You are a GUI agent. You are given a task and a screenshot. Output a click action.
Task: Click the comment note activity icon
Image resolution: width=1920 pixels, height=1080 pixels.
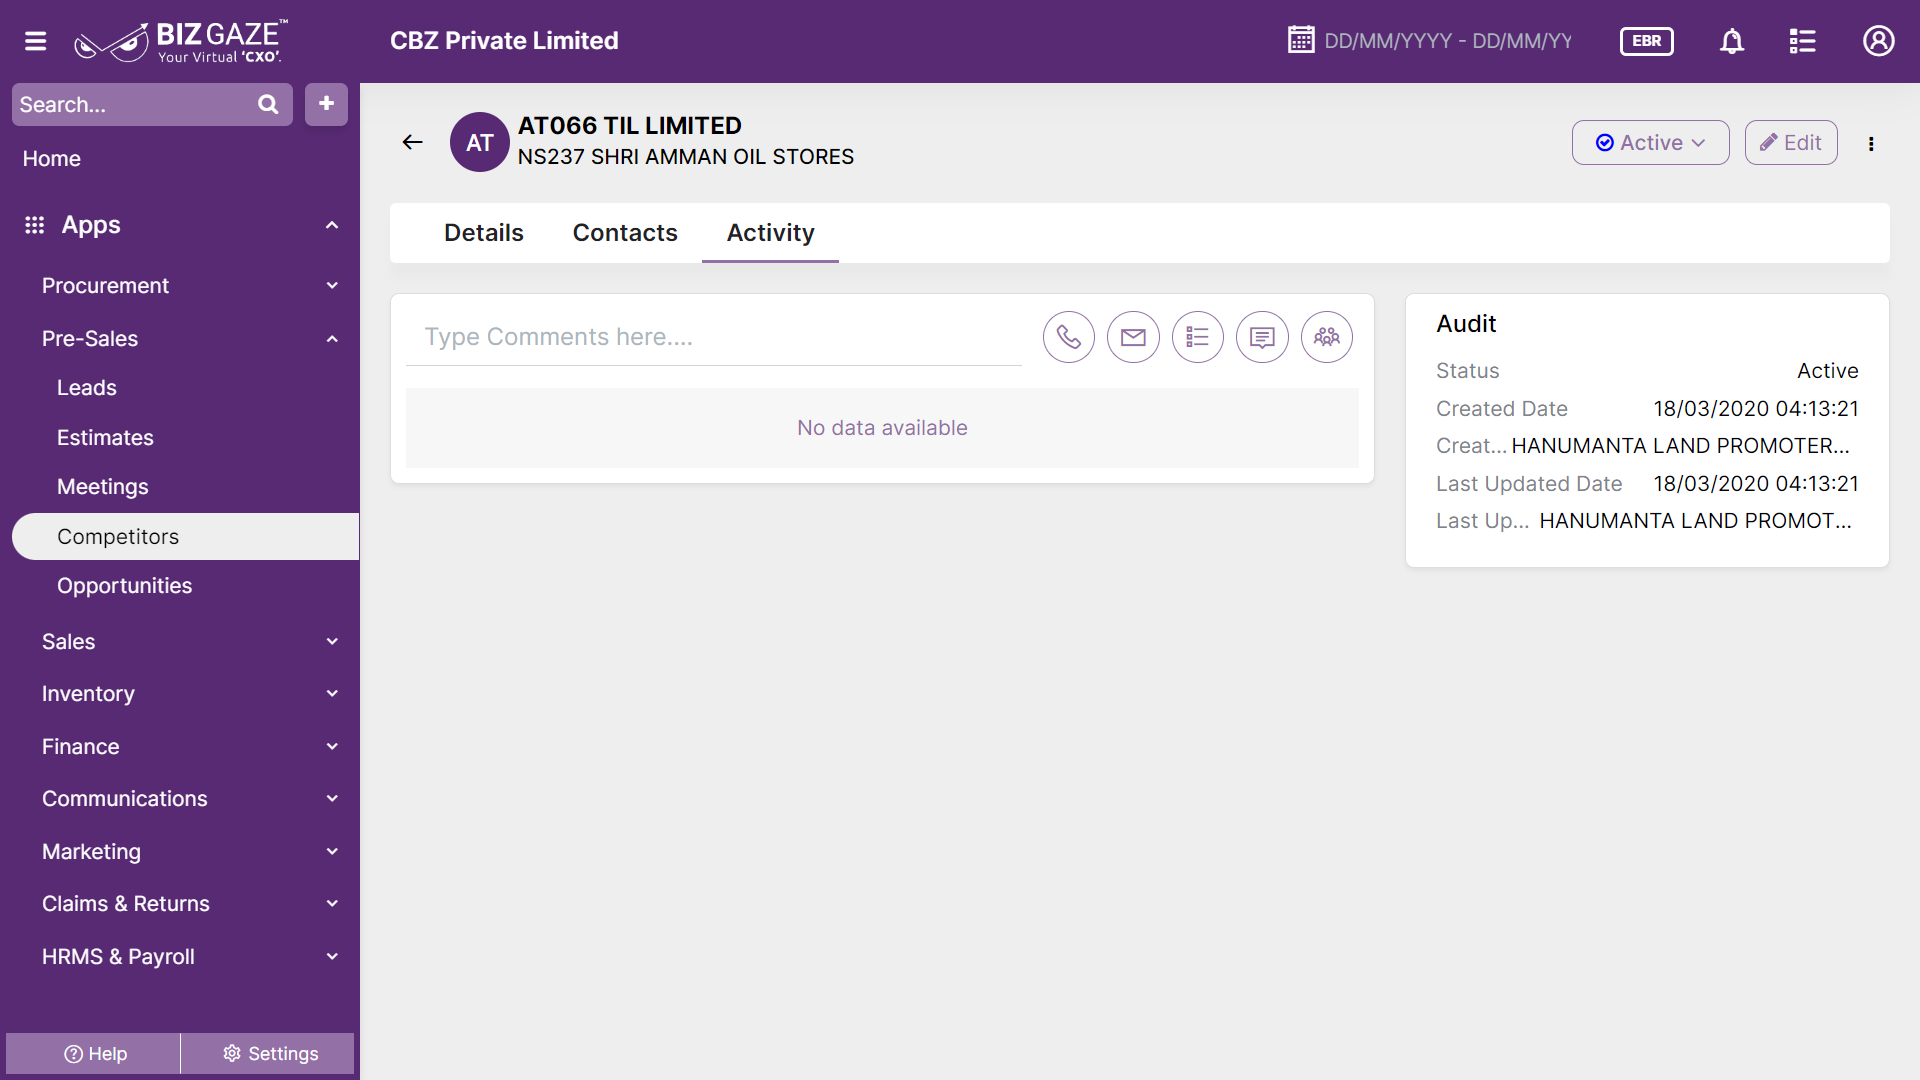(x=1262, y=337)
